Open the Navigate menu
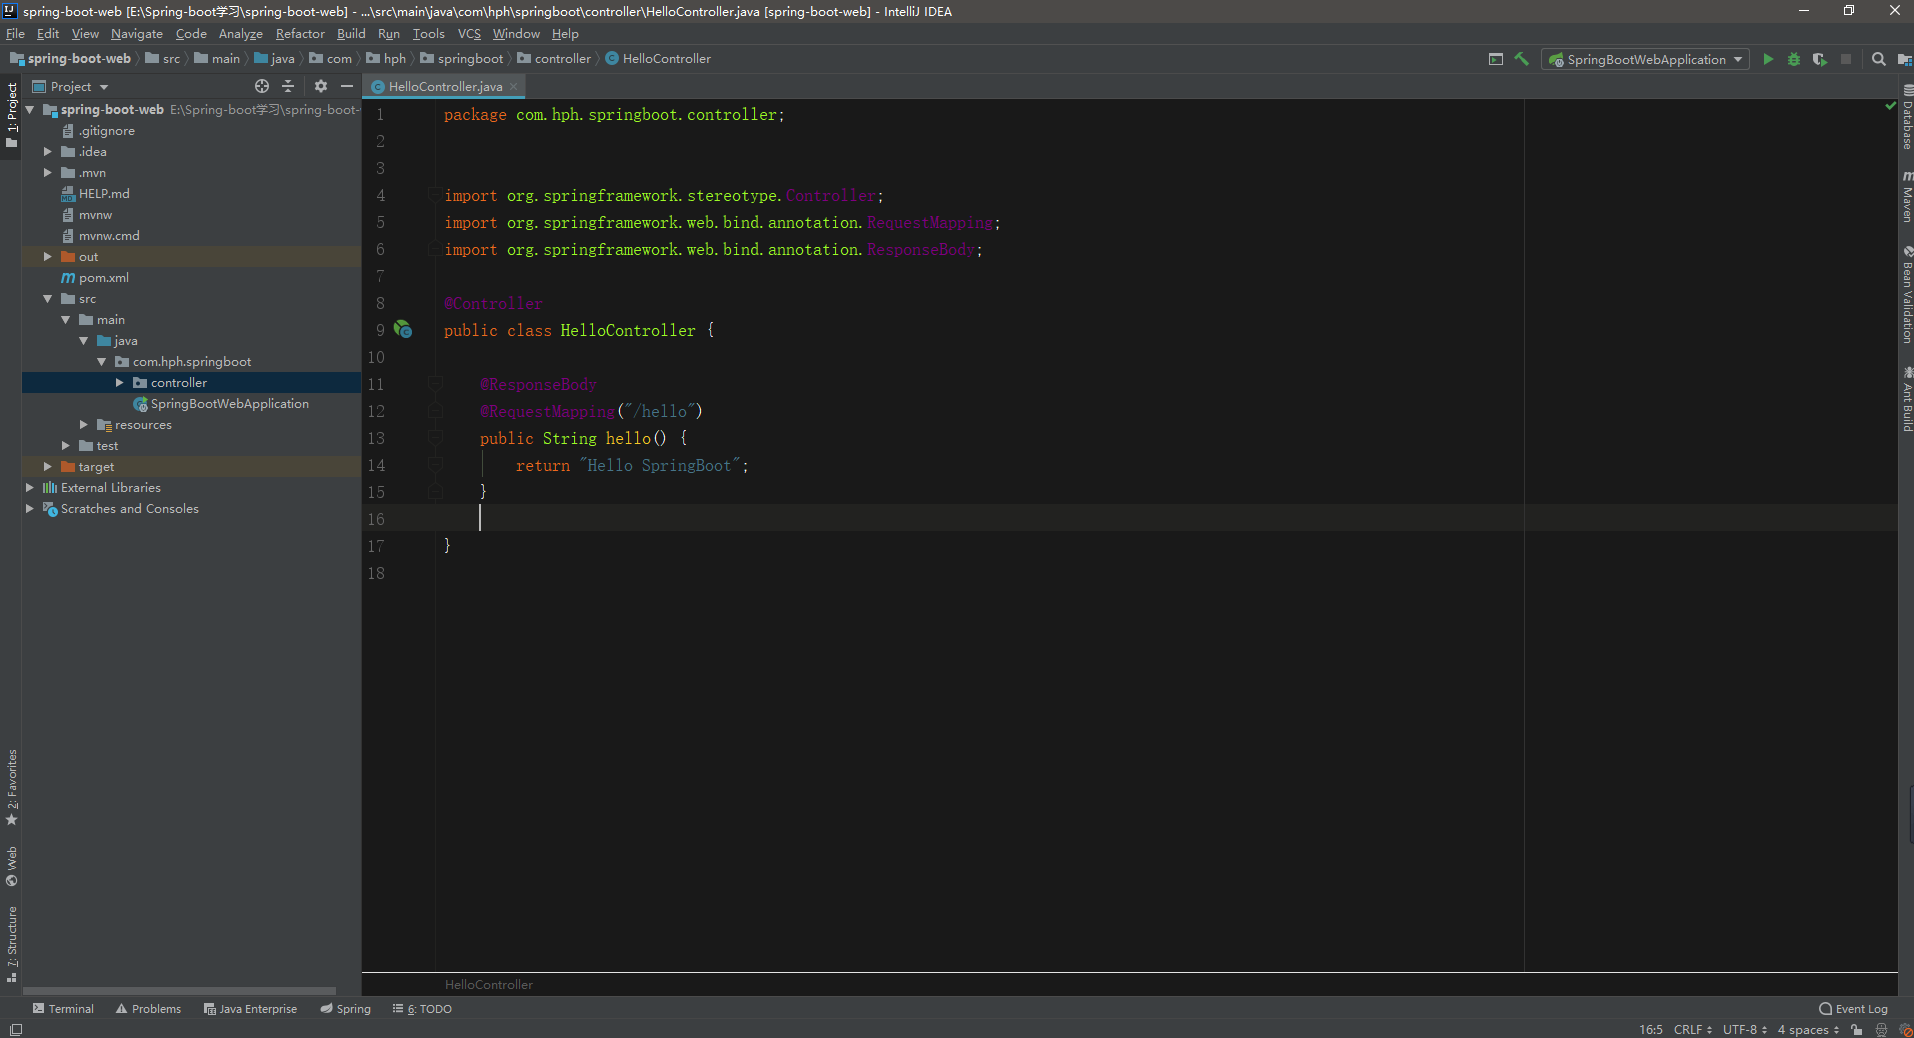1914x1038 pixels. 137,33
